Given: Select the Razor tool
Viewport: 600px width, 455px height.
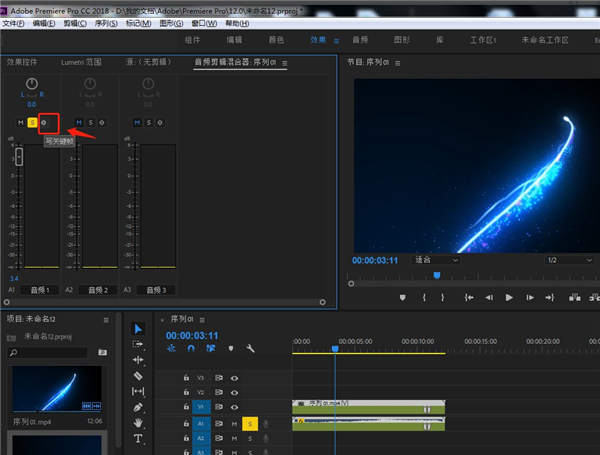Looking at the screenshot, I should [x=138, y=376].
